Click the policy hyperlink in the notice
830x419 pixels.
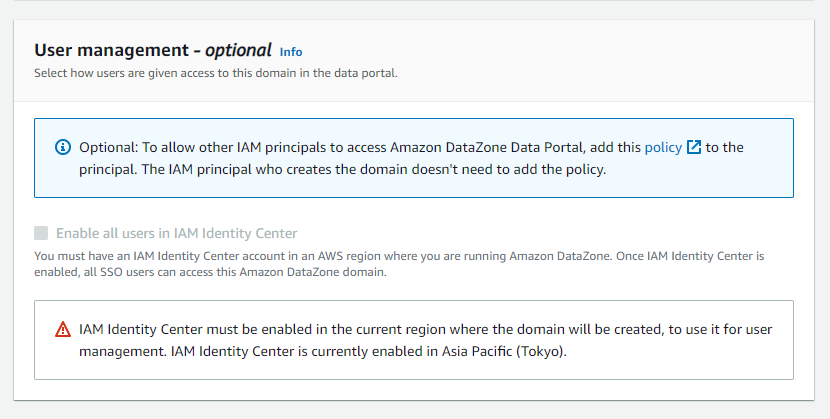(663, 147)
